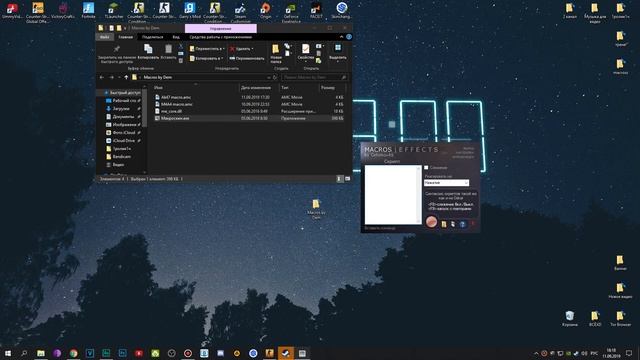Click the red X Удалить button
This screenshot has height=360, width=640.
click(242, 49)
